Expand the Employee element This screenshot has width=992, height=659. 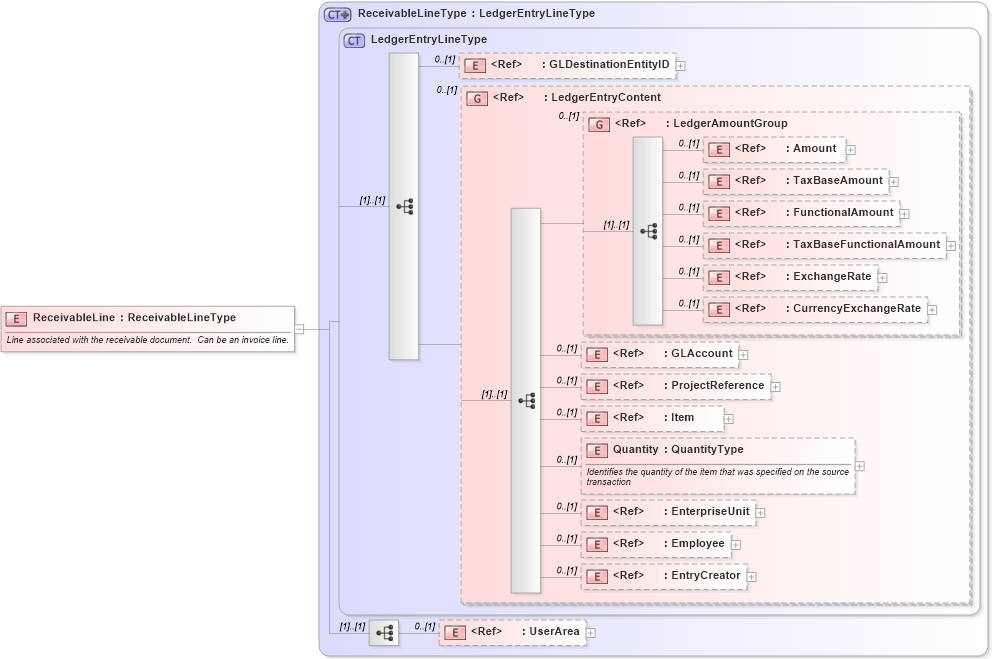click(x=733, y=544)
